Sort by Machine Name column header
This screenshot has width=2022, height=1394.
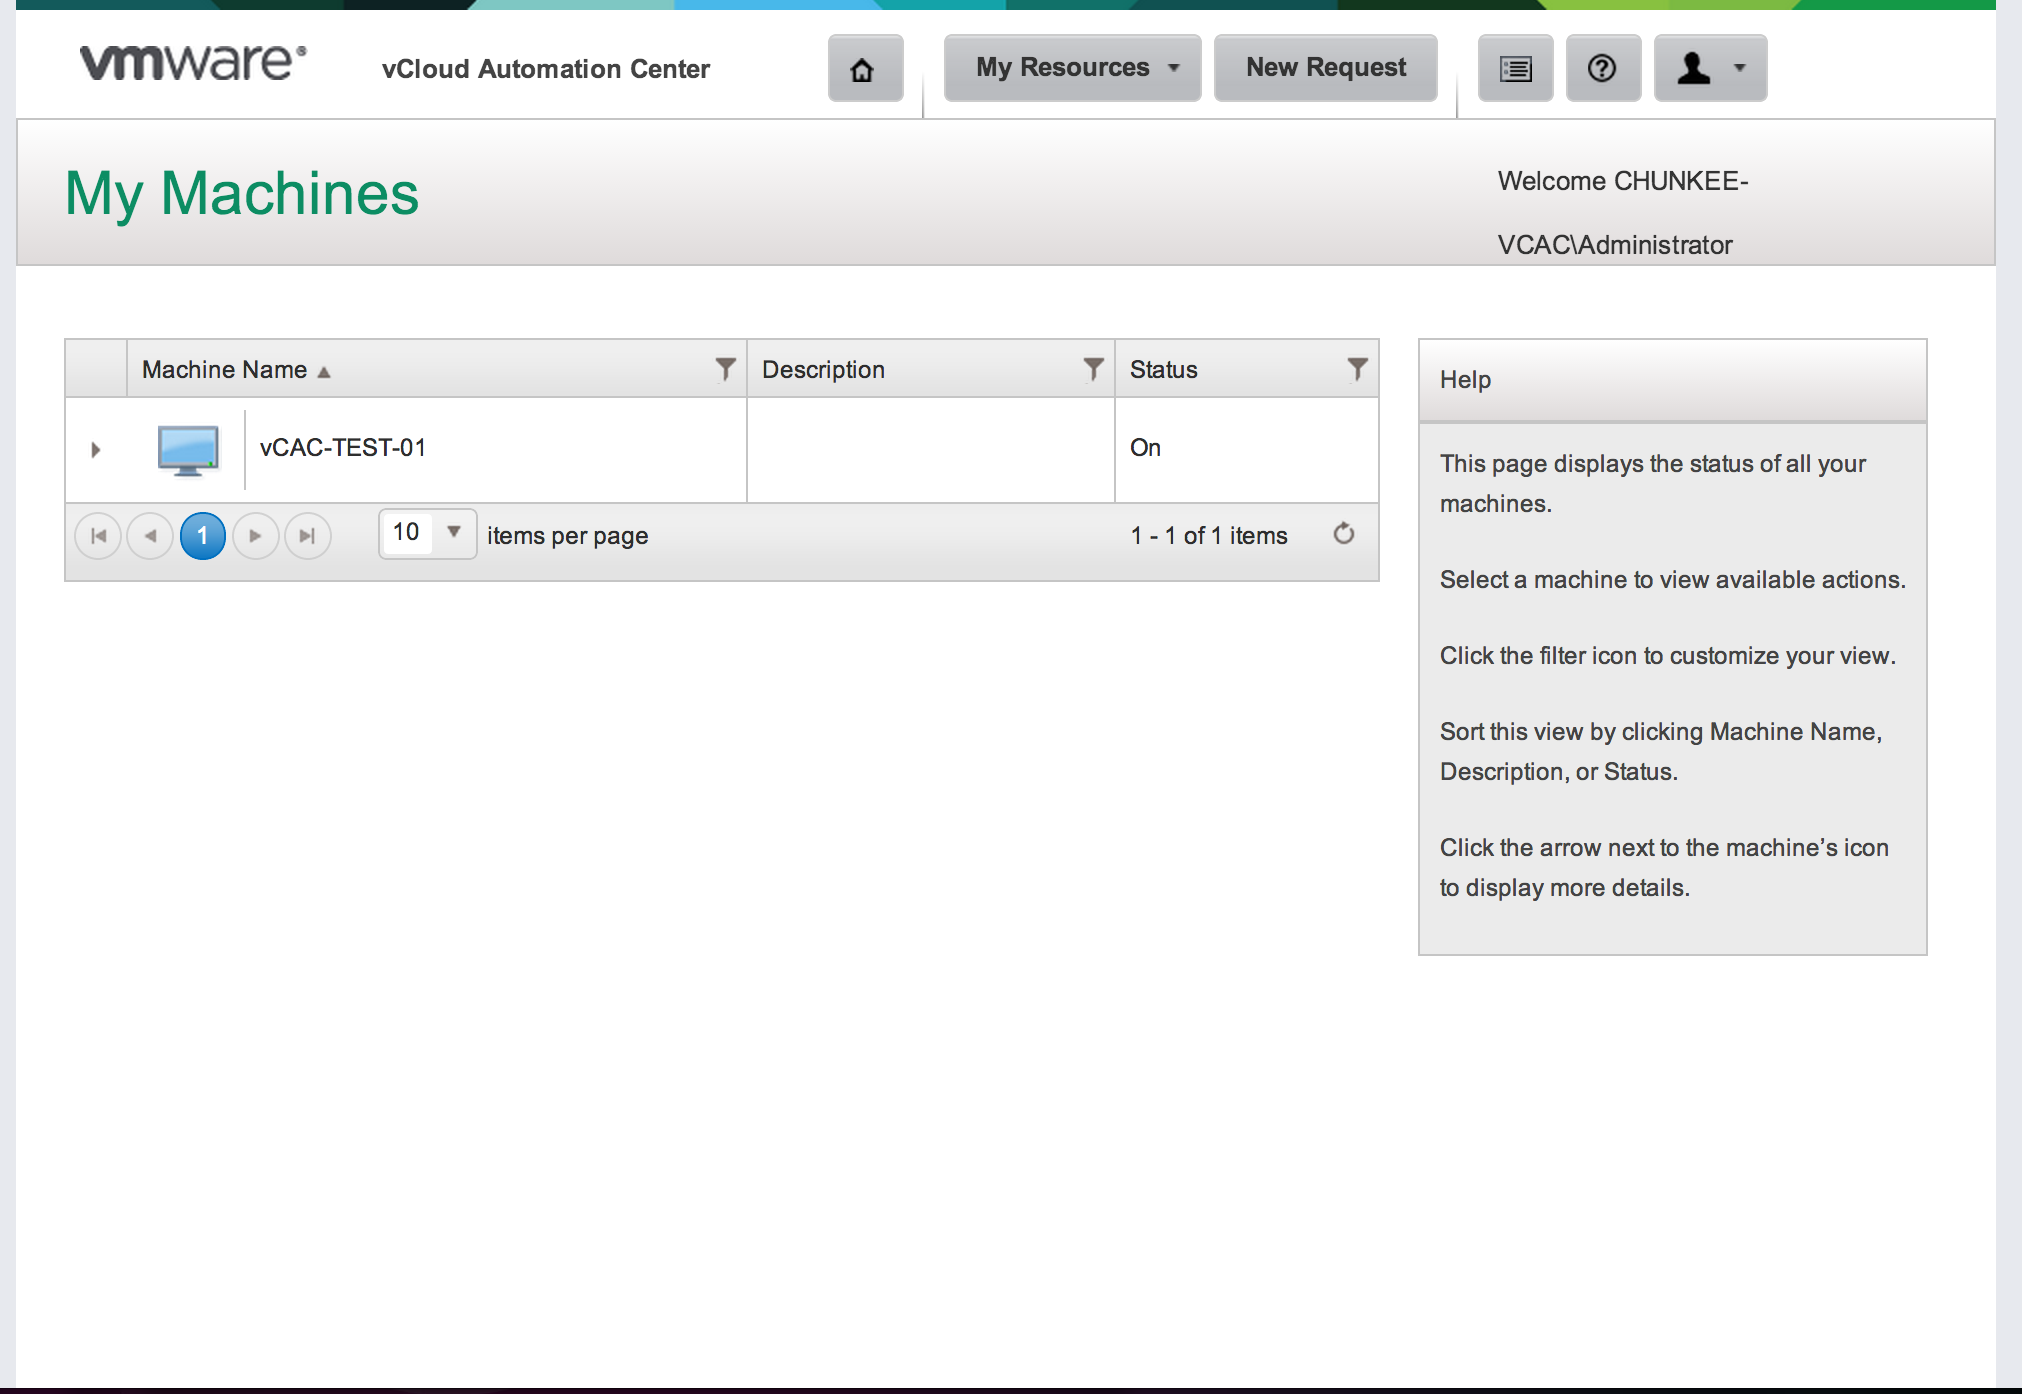[225, 370]
